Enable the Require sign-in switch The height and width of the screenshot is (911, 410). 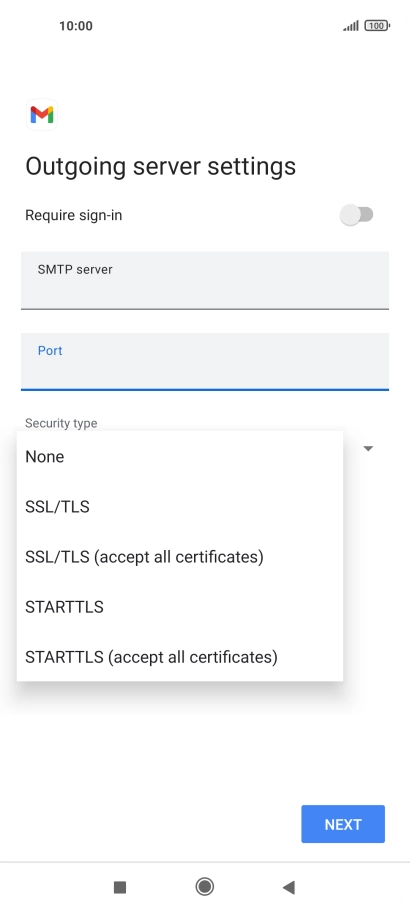pos(357,215)
